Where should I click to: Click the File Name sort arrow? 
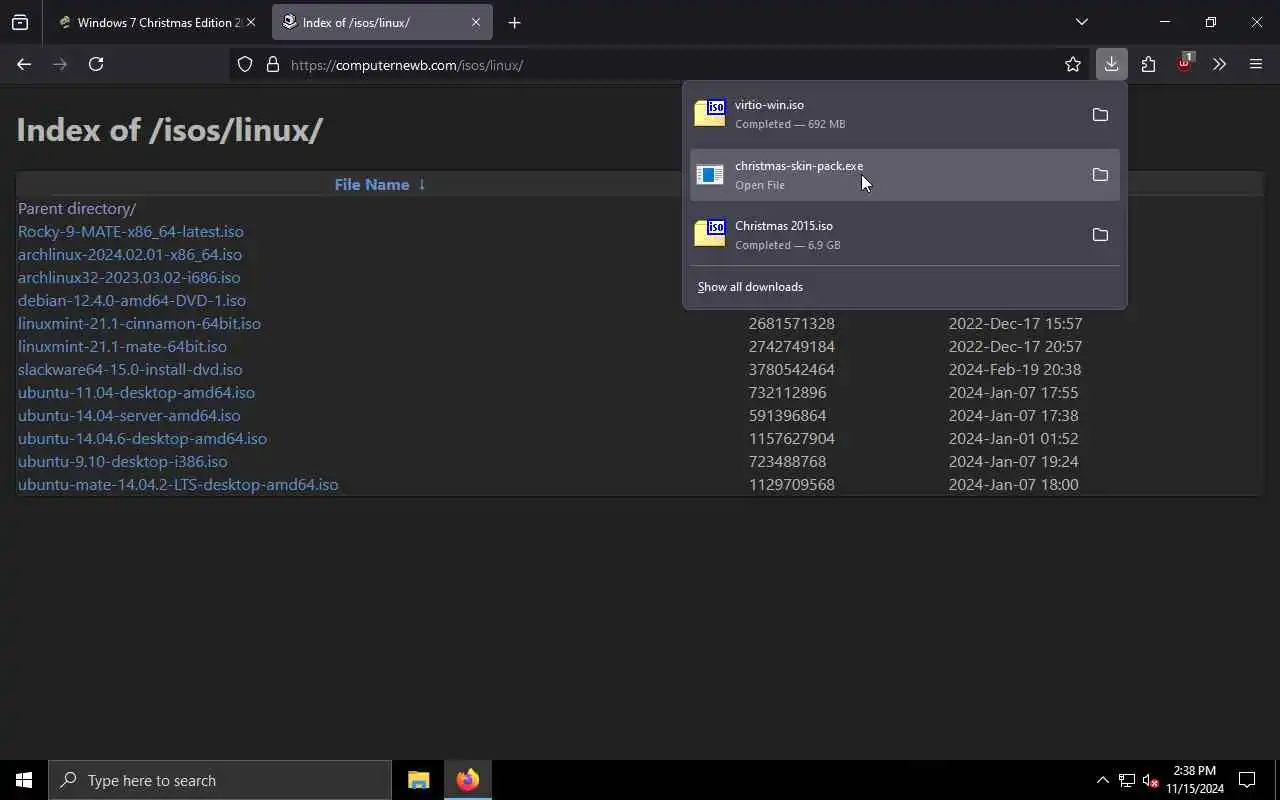click(x=421, y=184)
